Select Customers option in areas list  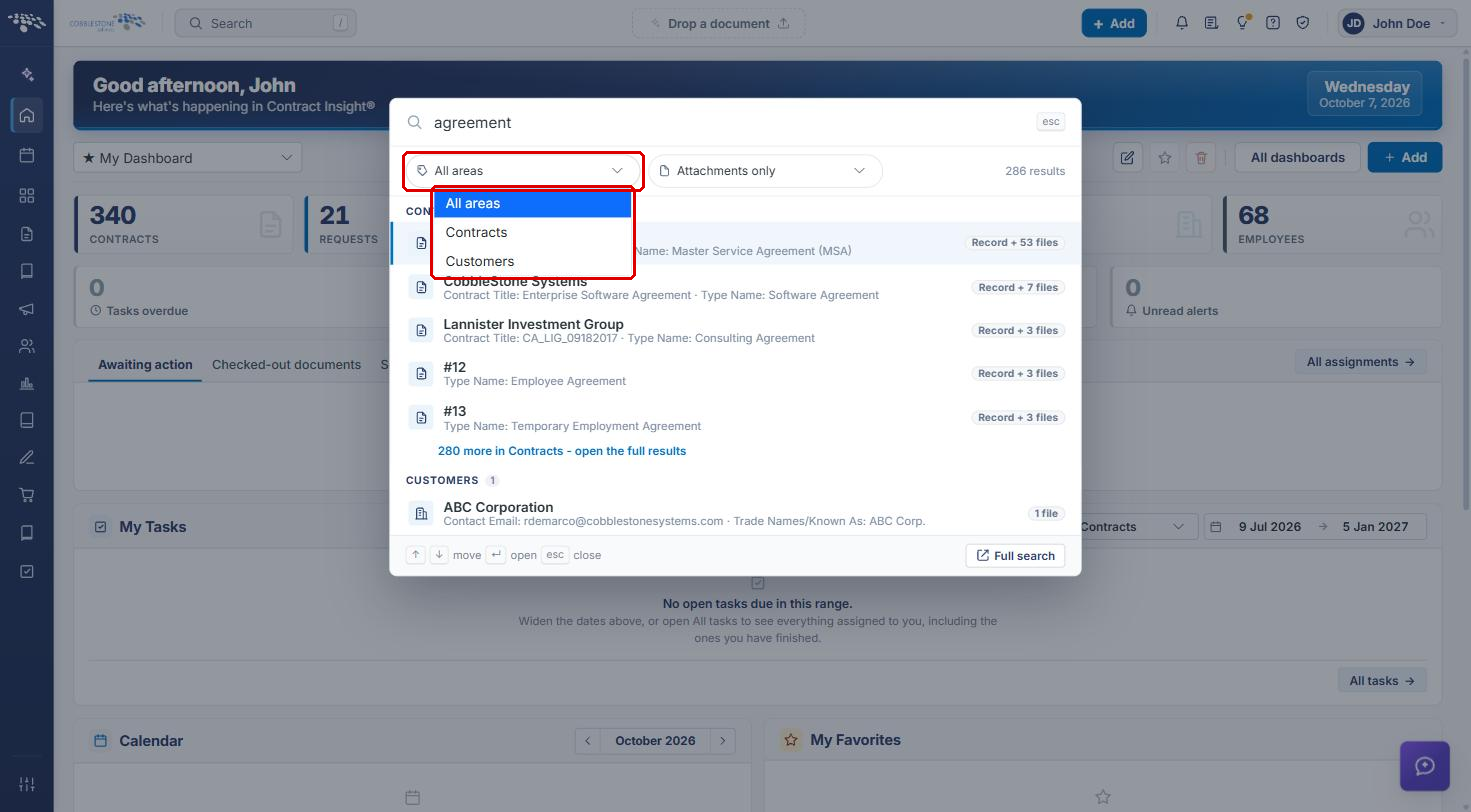click(x=532, y=261)
